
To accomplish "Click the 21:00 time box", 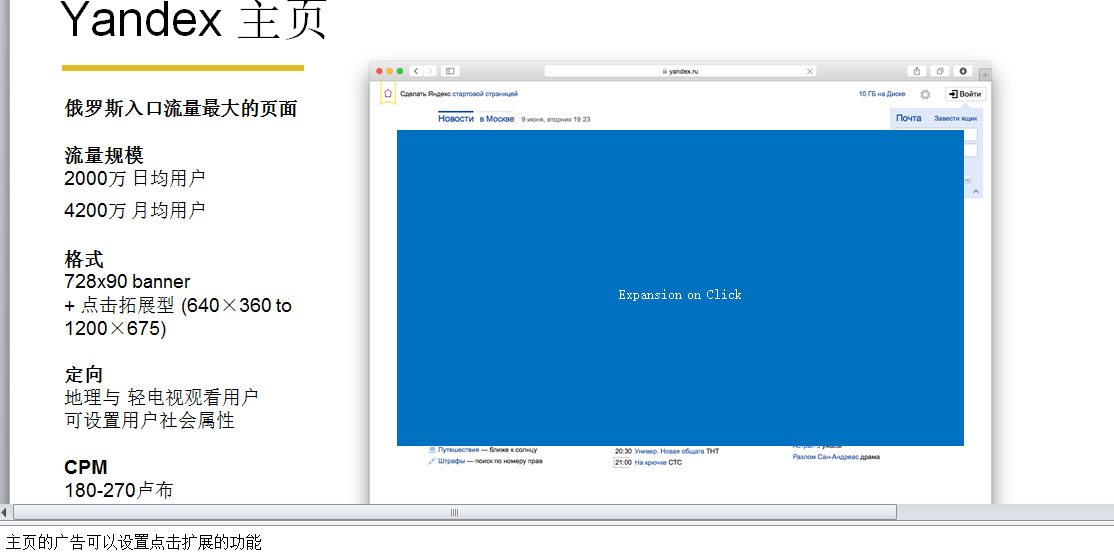I will 622,463.
